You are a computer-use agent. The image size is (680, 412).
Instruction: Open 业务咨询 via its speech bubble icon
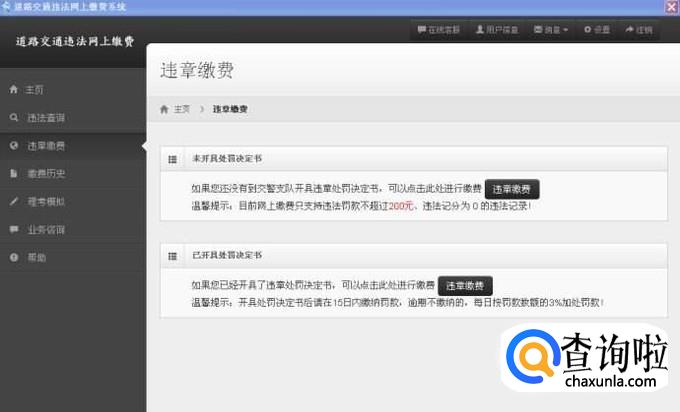click(14, 229)
